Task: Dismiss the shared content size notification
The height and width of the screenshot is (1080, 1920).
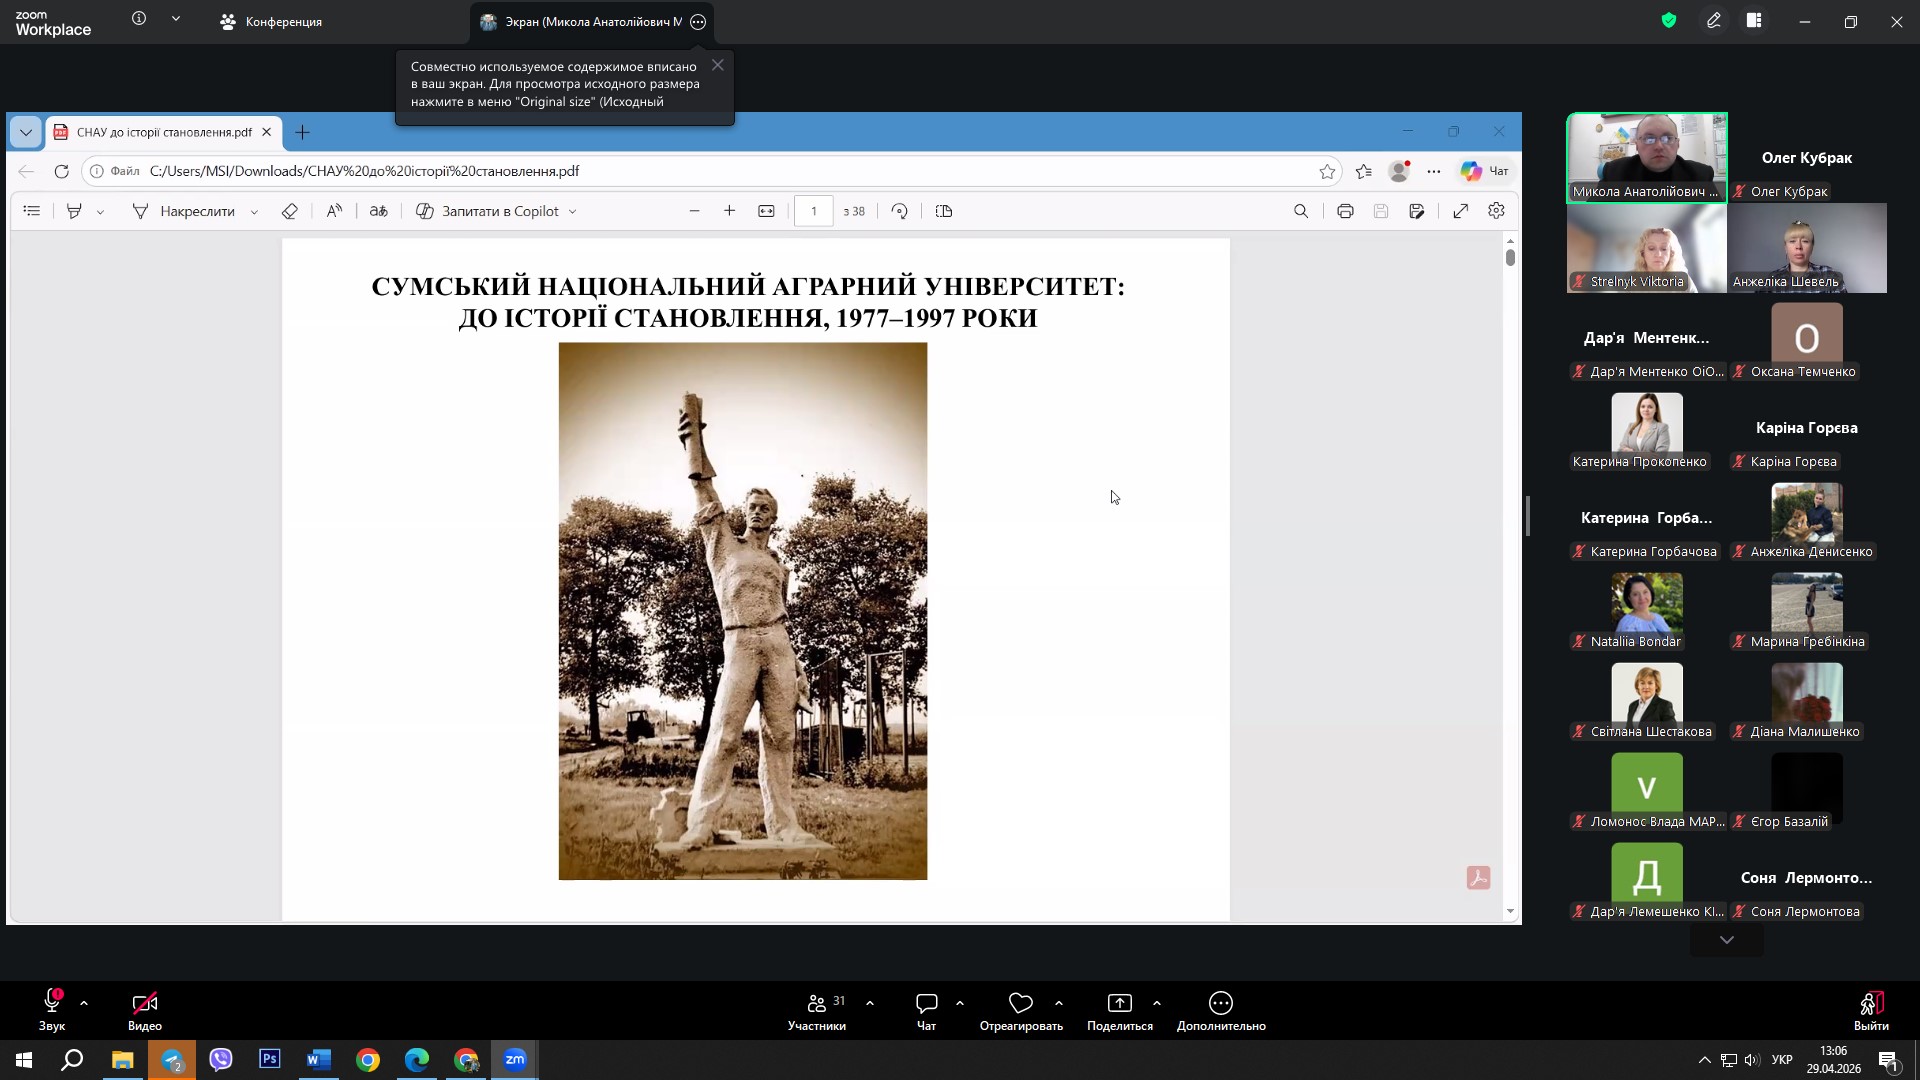Action: click(x=717, y=65)
